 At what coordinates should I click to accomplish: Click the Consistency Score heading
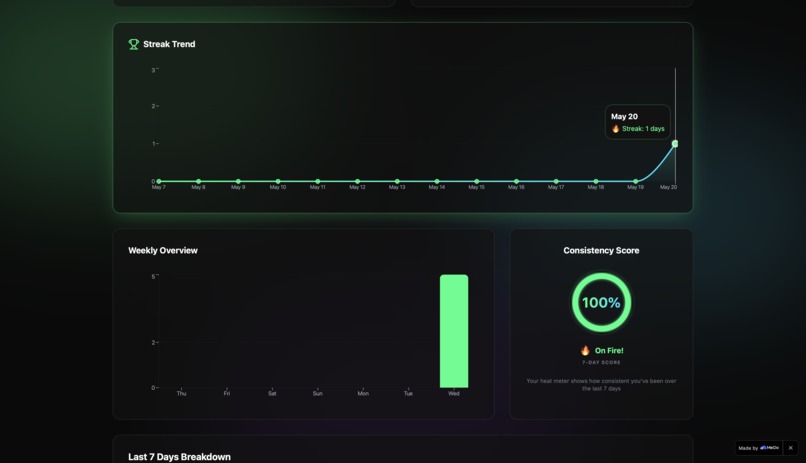(x=601, y=250)
